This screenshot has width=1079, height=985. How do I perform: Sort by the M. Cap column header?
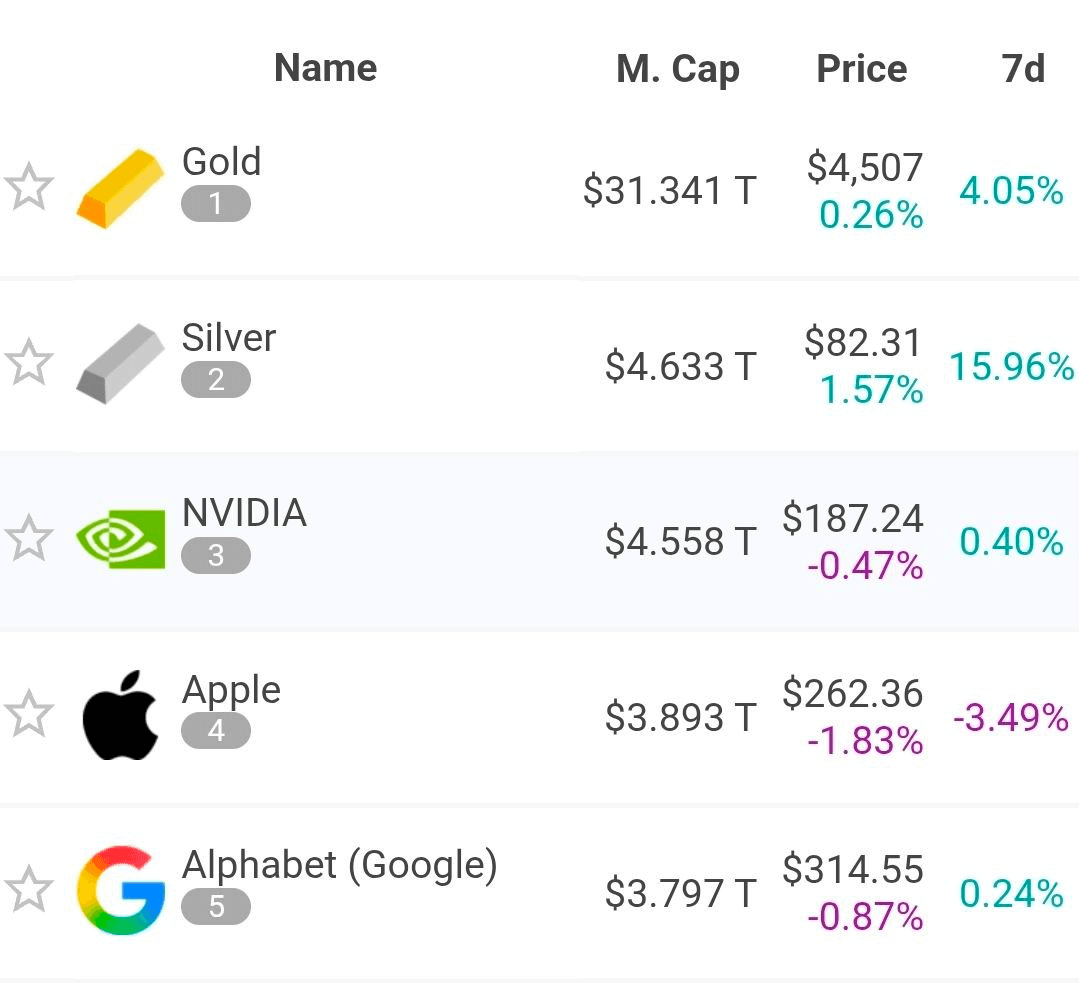click(677, 69)
